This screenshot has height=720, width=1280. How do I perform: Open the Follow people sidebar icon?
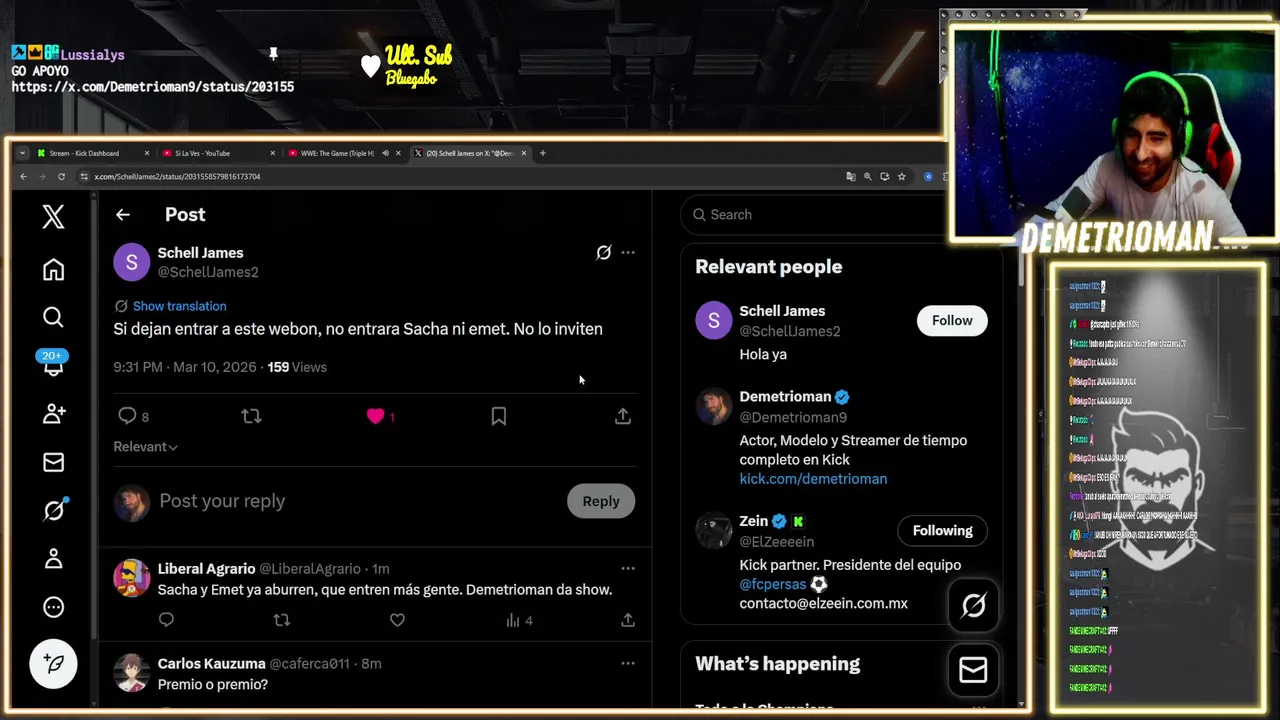(53, 413)
